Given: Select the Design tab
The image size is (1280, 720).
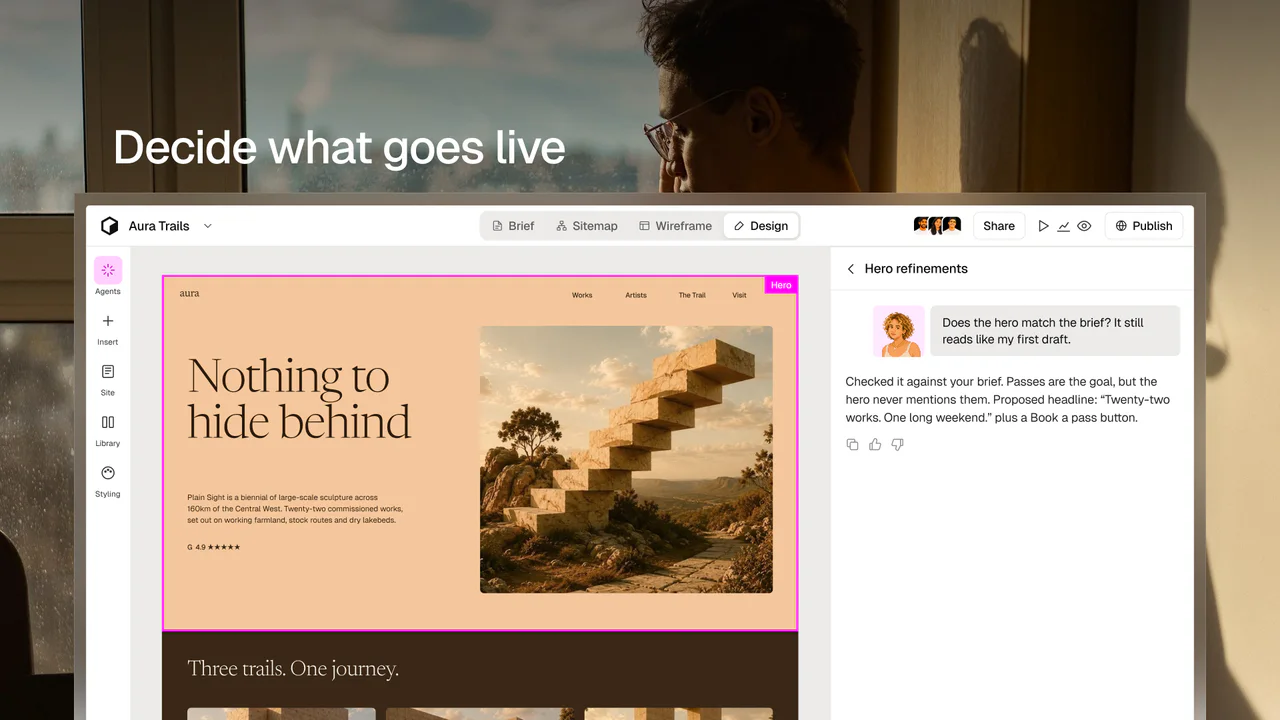Looking at the screenshot, I should [761, 226].
